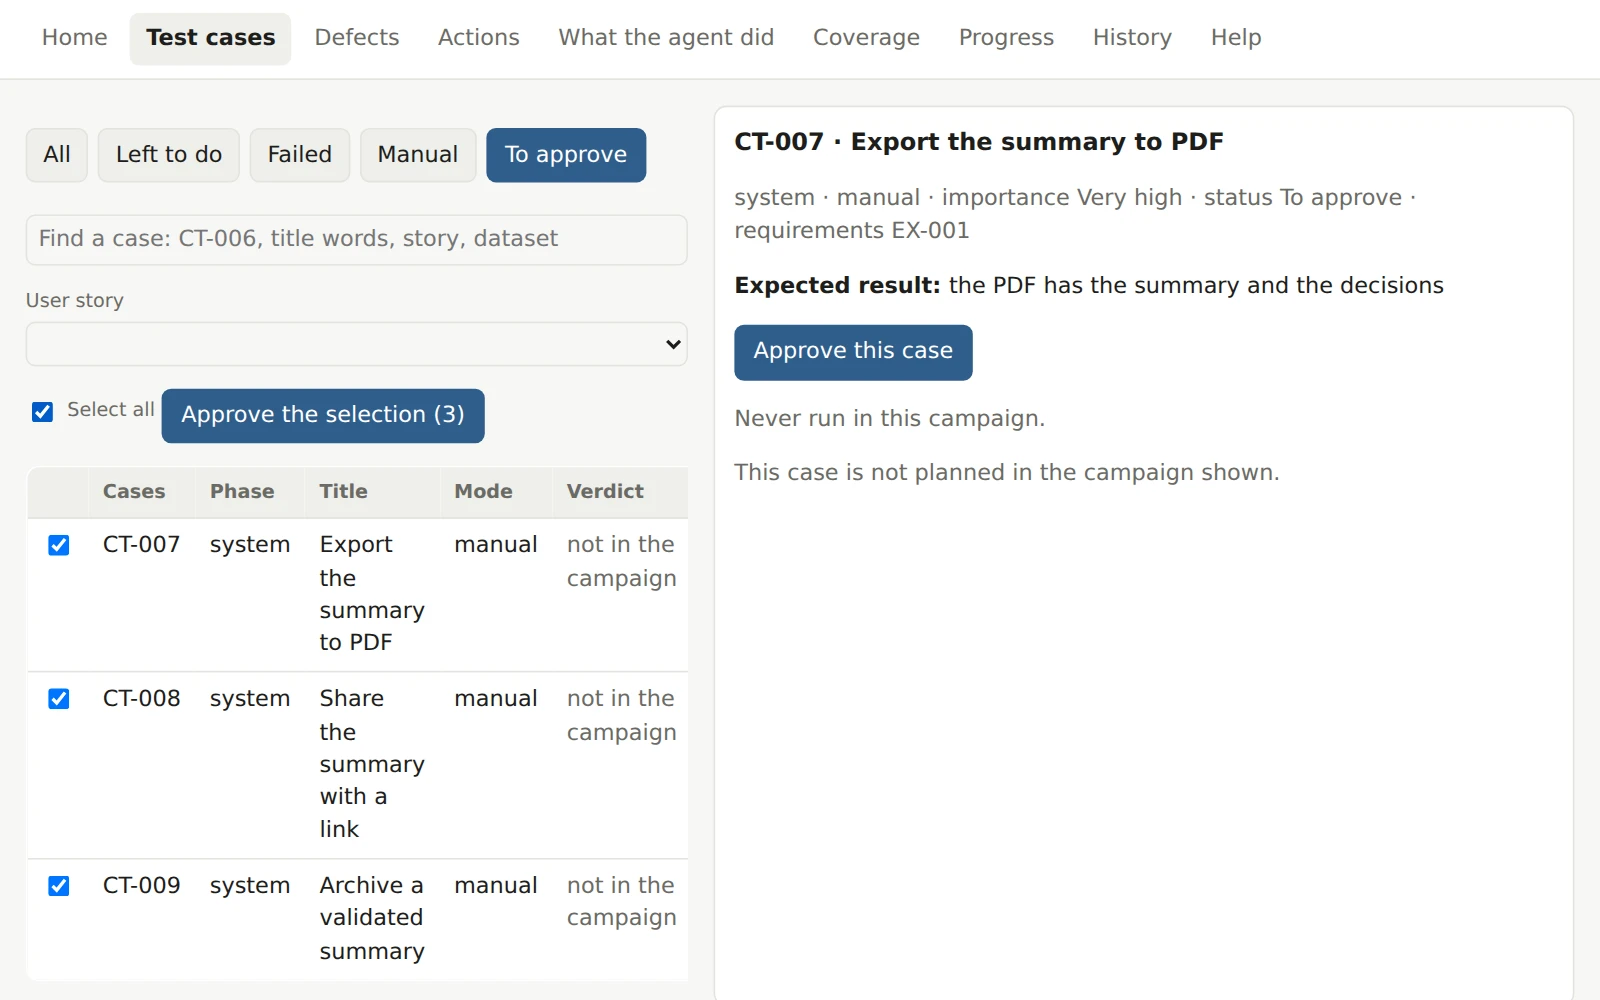
Task: Uncheck the CT-008 row checkbox
Action: pos(59,699)
